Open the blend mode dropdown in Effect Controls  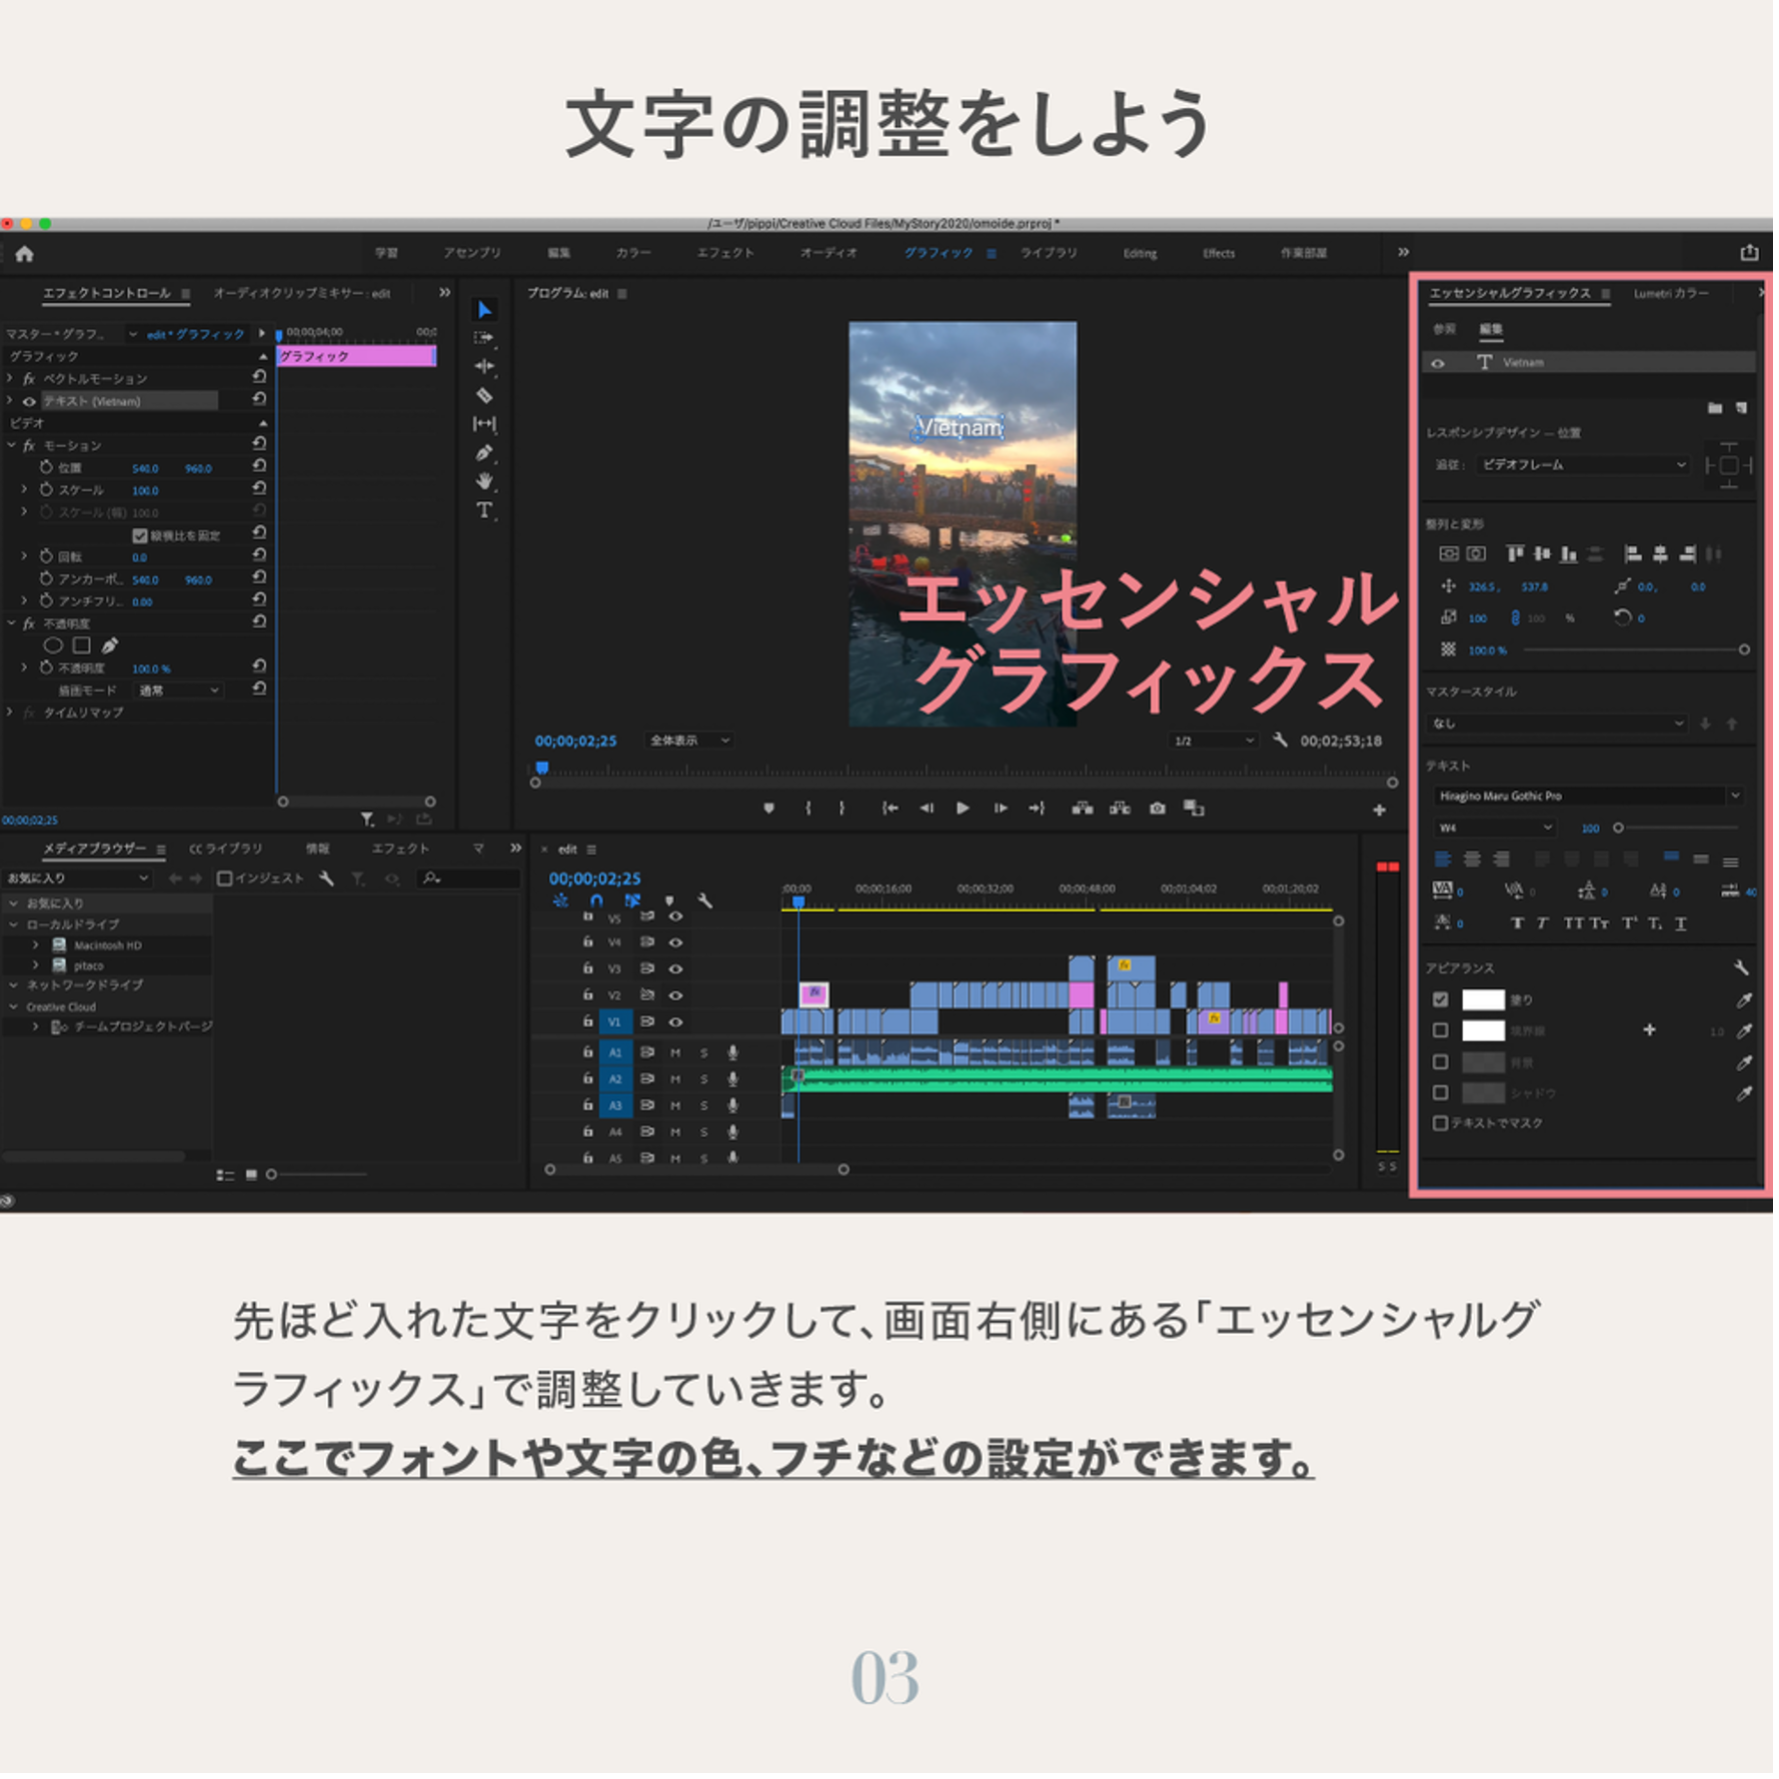[x=180, y=692]
